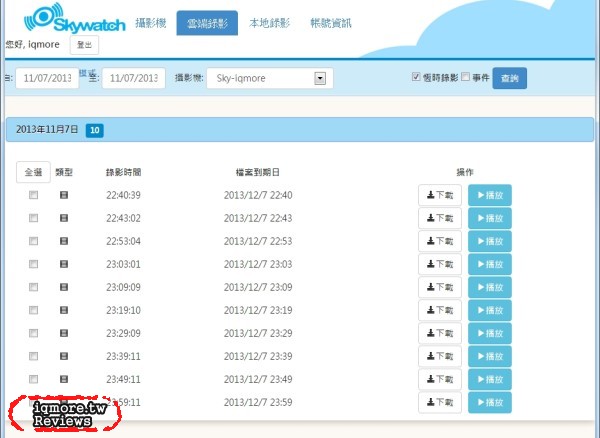Play the 23:39:11 recording
The height and width of the screenshot is (438, 600).
490,356
